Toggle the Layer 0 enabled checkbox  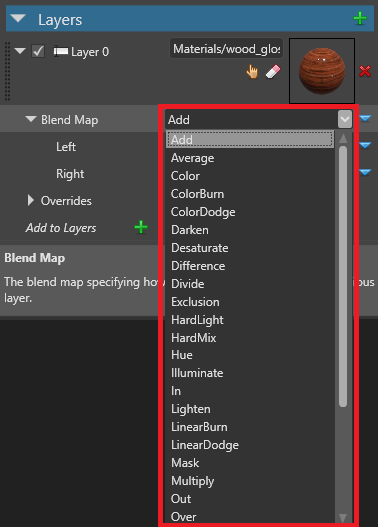click(x=38, y=51)
